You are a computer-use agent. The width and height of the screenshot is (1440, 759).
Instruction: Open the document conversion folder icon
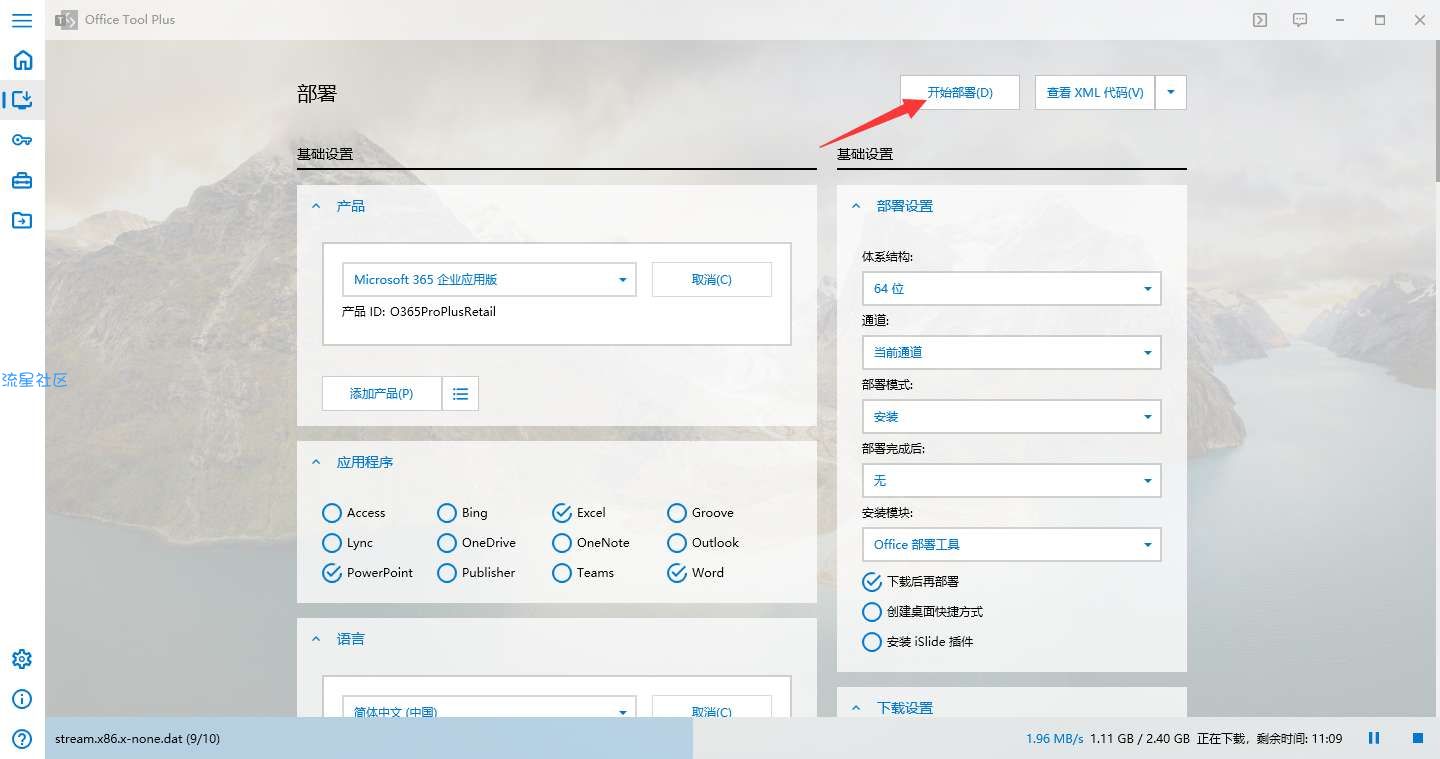click(22, 221)
